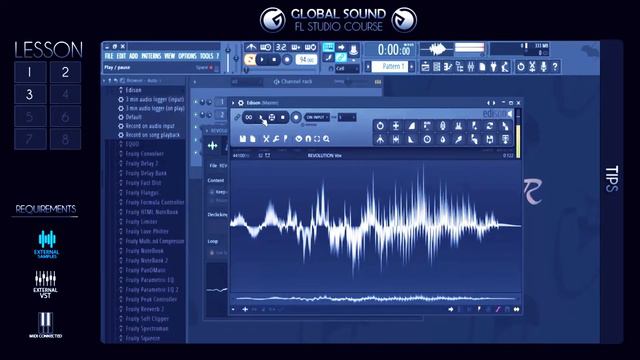This screenshot has height=360, width=640.
Task: Toggle Edison link chain icon
Action: click(x=237, y=118)
